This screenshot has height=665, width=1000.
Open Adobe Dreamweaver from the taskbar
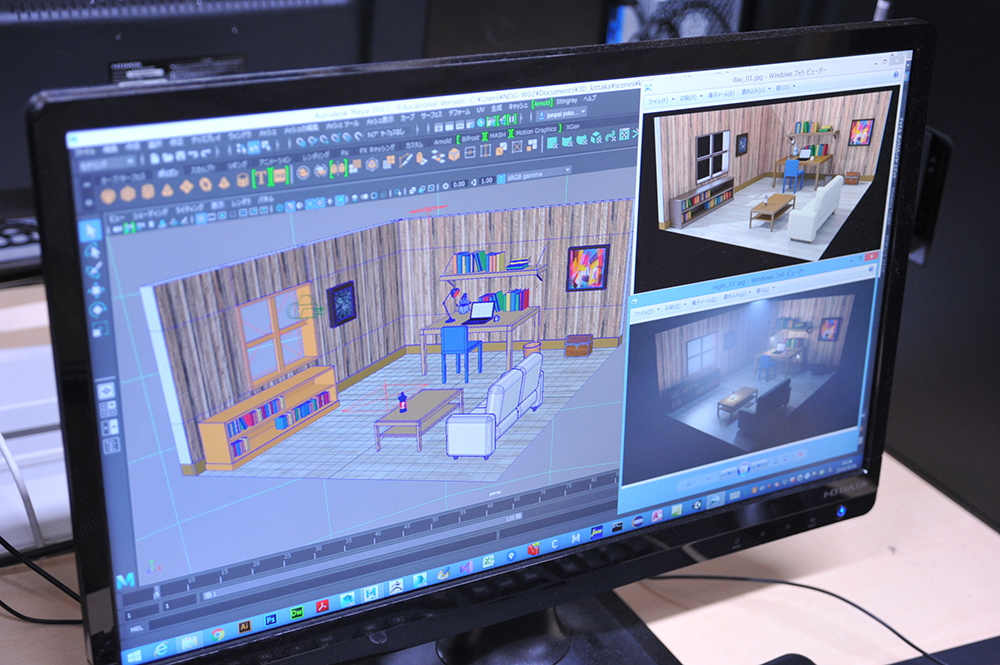click(297, 612)
